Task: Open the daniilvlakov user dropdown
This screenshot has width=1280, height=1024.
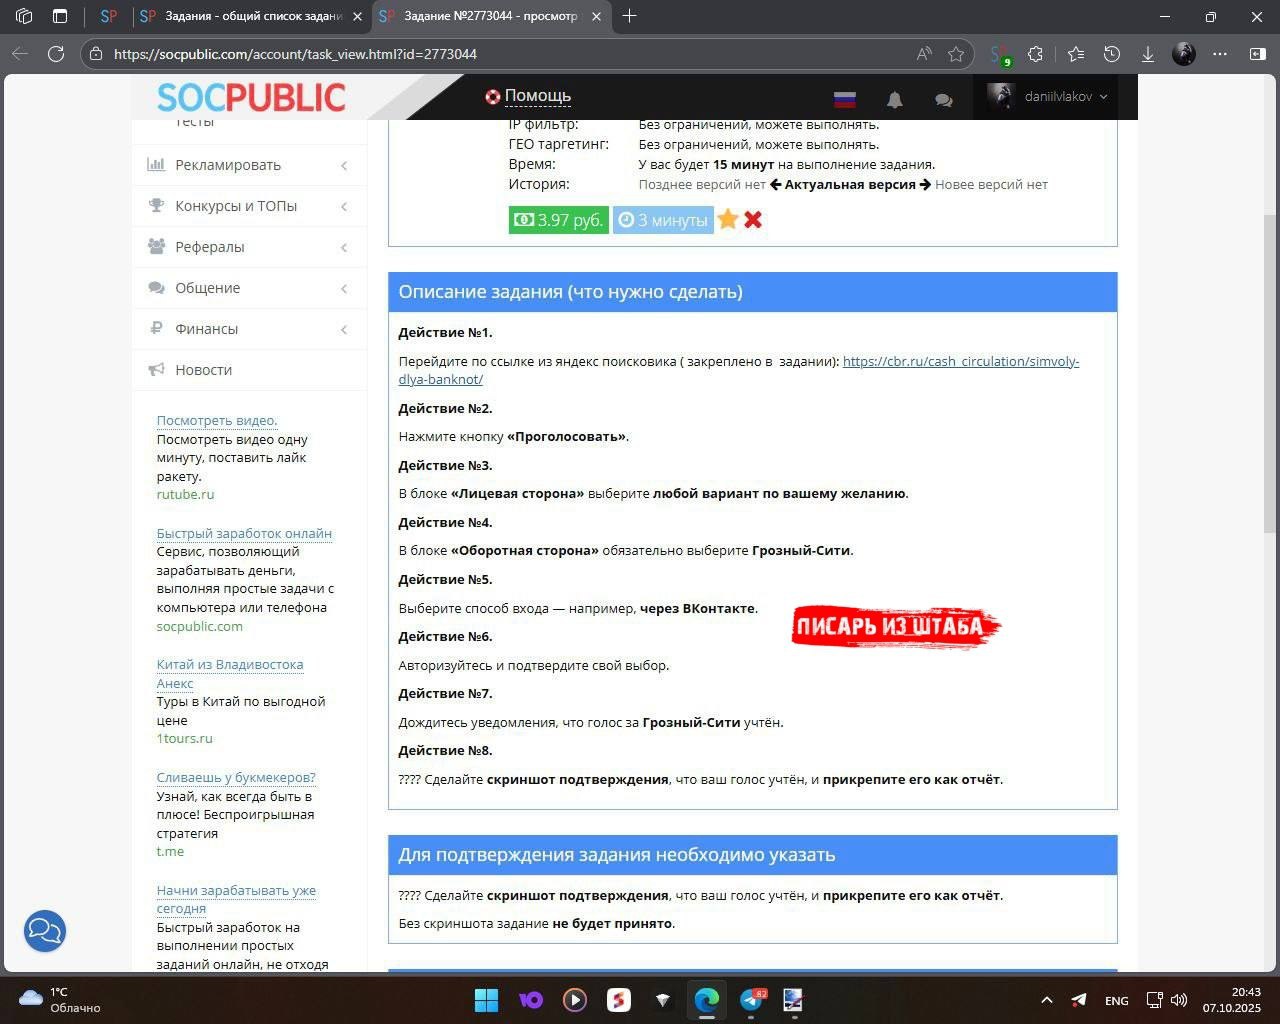Action: [x=1046, y=97]
